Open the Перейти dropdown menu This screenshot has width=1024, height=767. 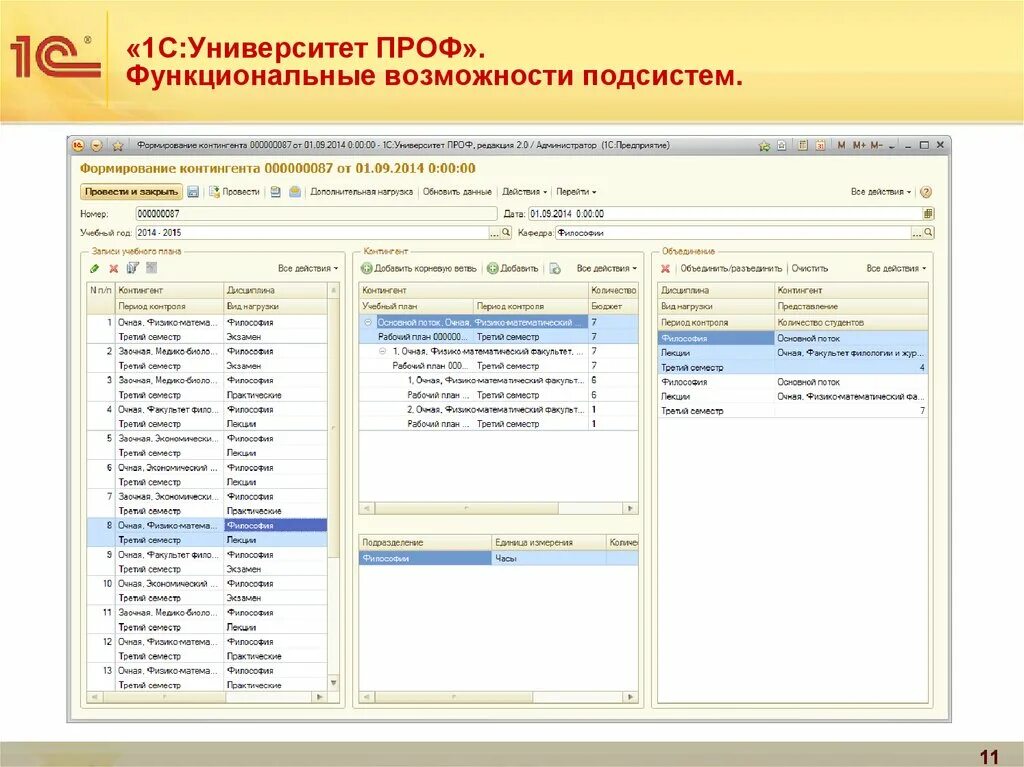576,192
